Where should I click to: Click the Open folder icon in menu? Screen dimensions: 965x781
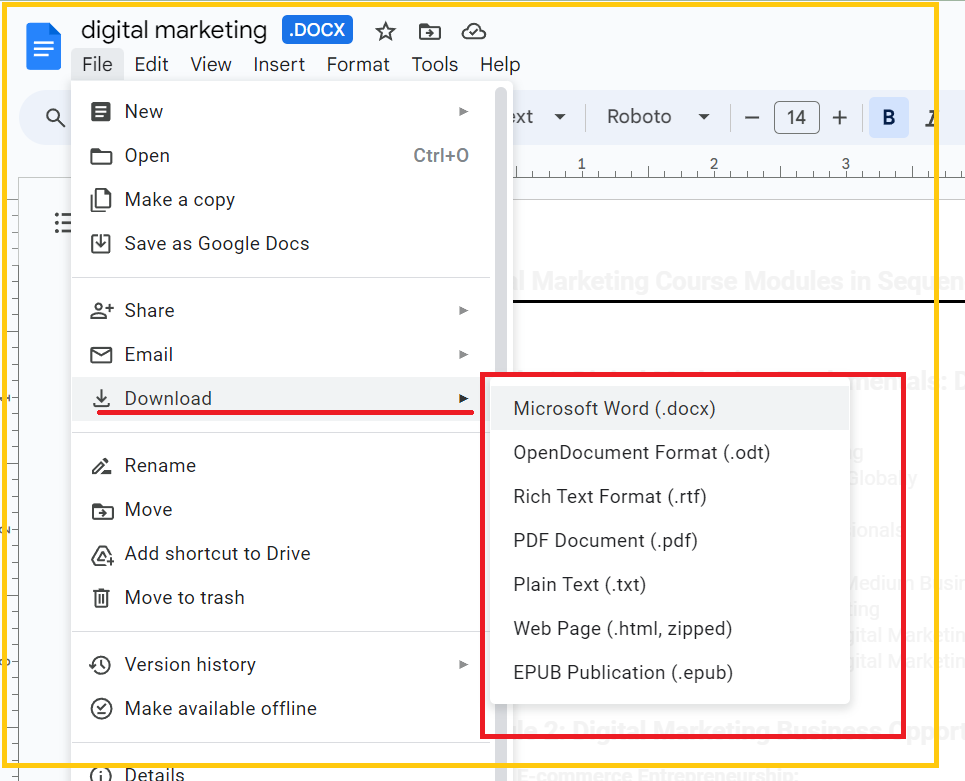point(101,156)
